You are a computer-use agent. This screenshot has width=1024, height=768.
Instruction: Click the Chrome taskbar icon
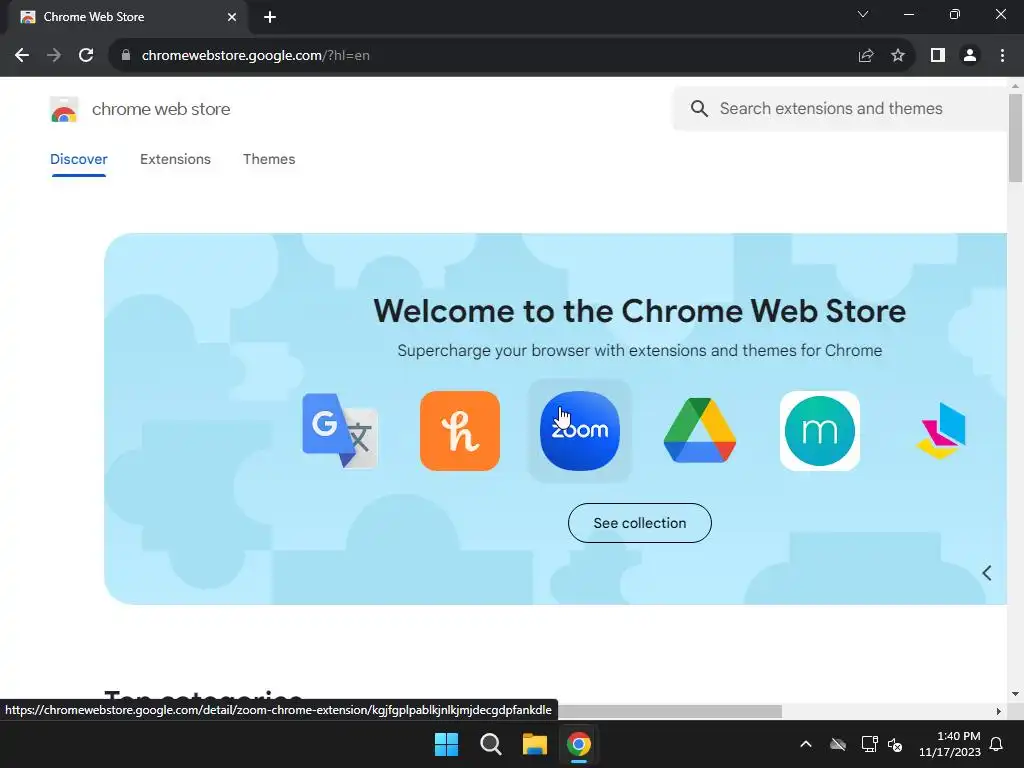[x=579, y=744]
